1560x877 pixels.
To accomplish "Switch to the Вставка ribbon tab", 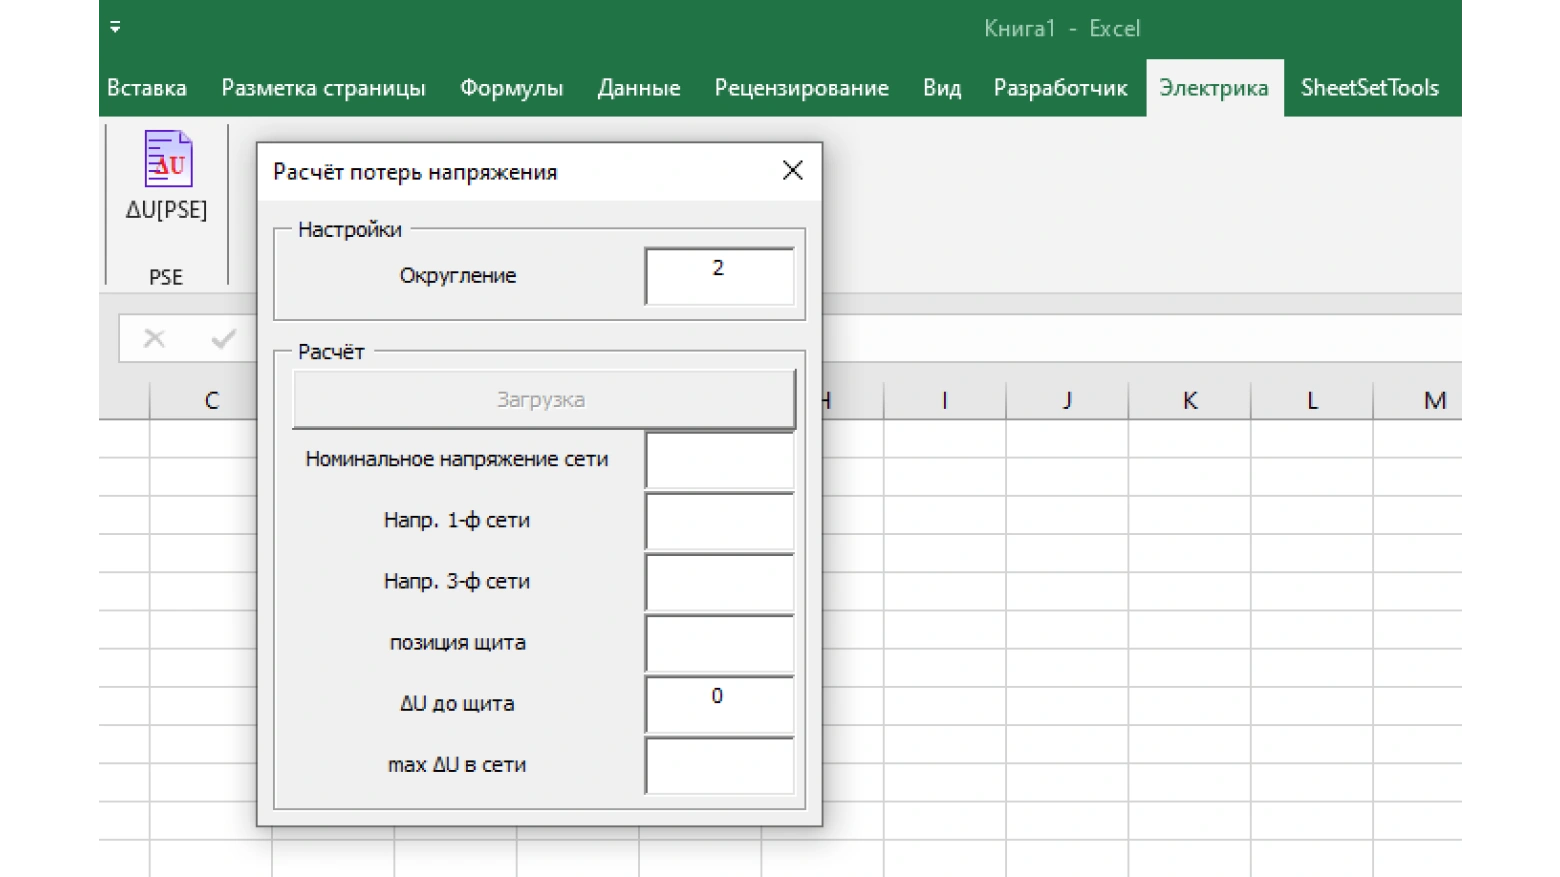I will (x=147, y=88).
